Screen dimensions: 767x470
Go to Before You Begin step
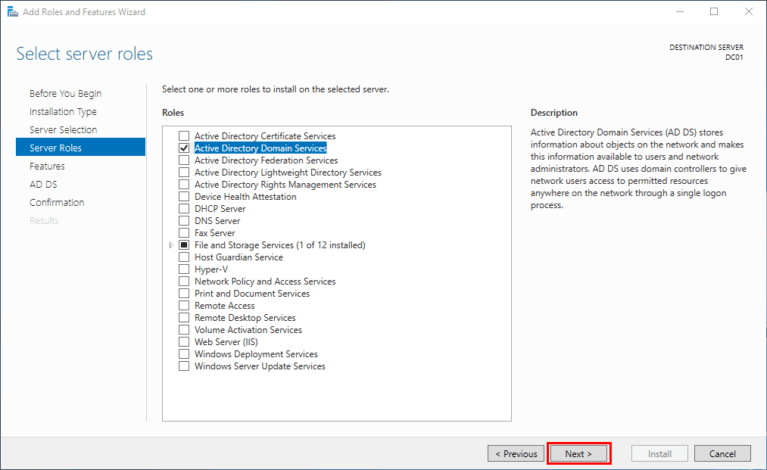66,93
